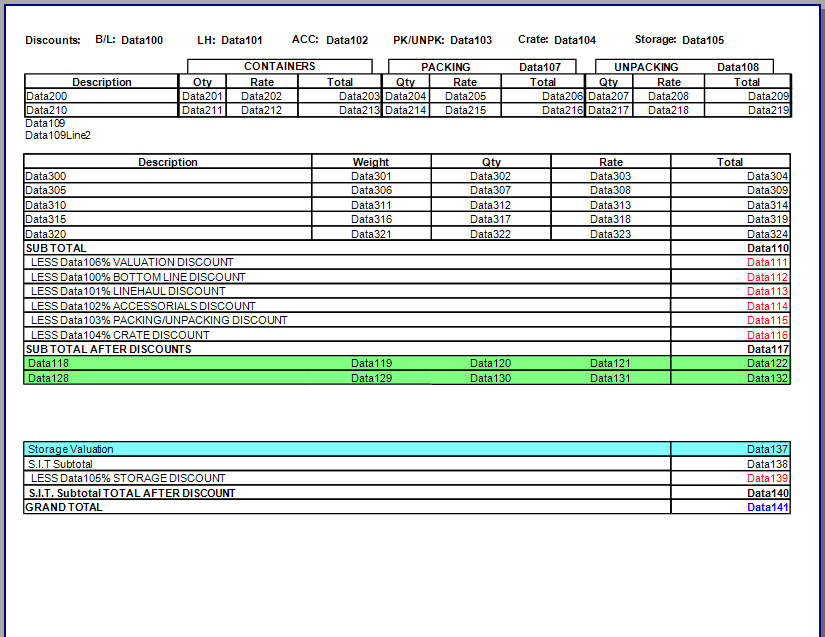
Task: Click linehaul discount amount Data113
Action: 768,291
